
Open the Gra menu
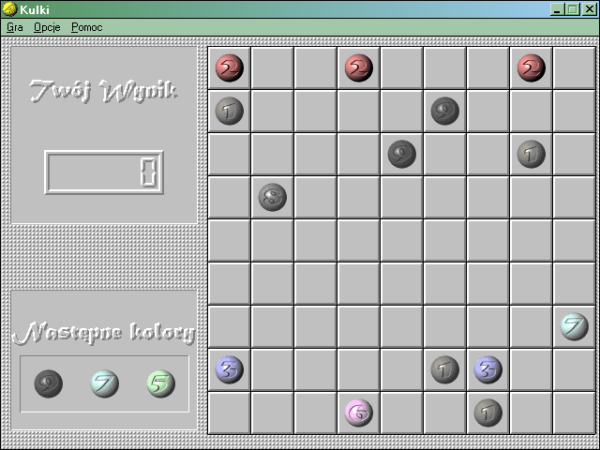(x=14, y=27)
